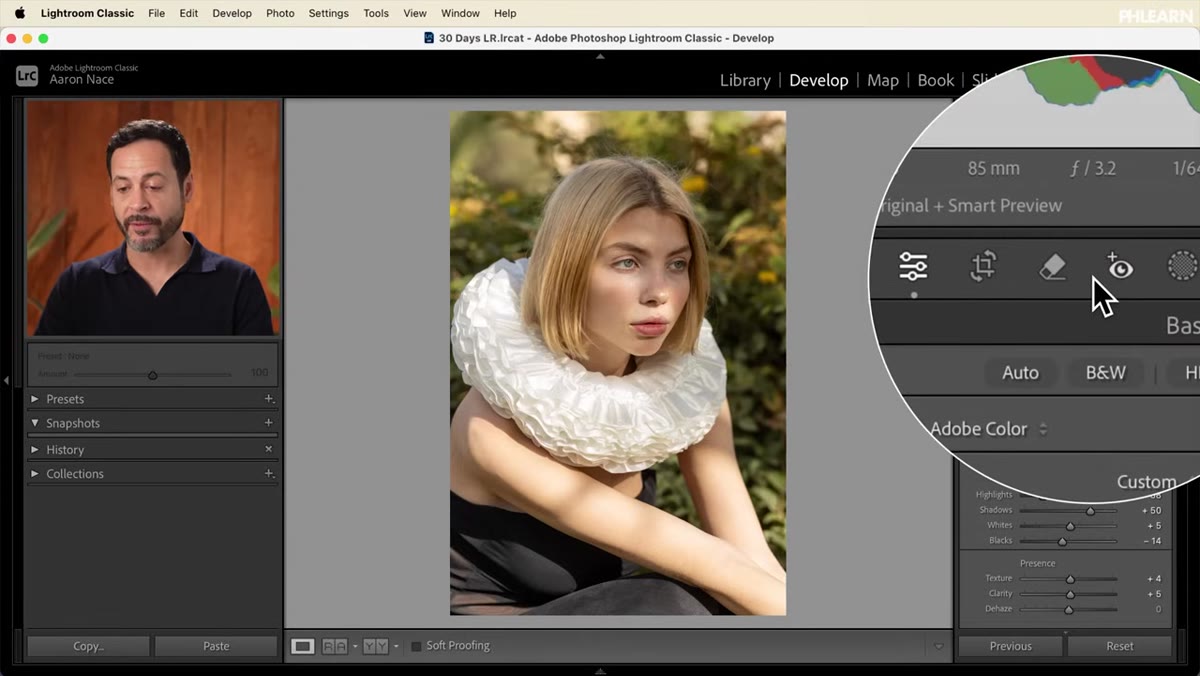Add a new preset with Presets plus icon
The width and height of the screenshot is (1200, 676).
point(269,399)
